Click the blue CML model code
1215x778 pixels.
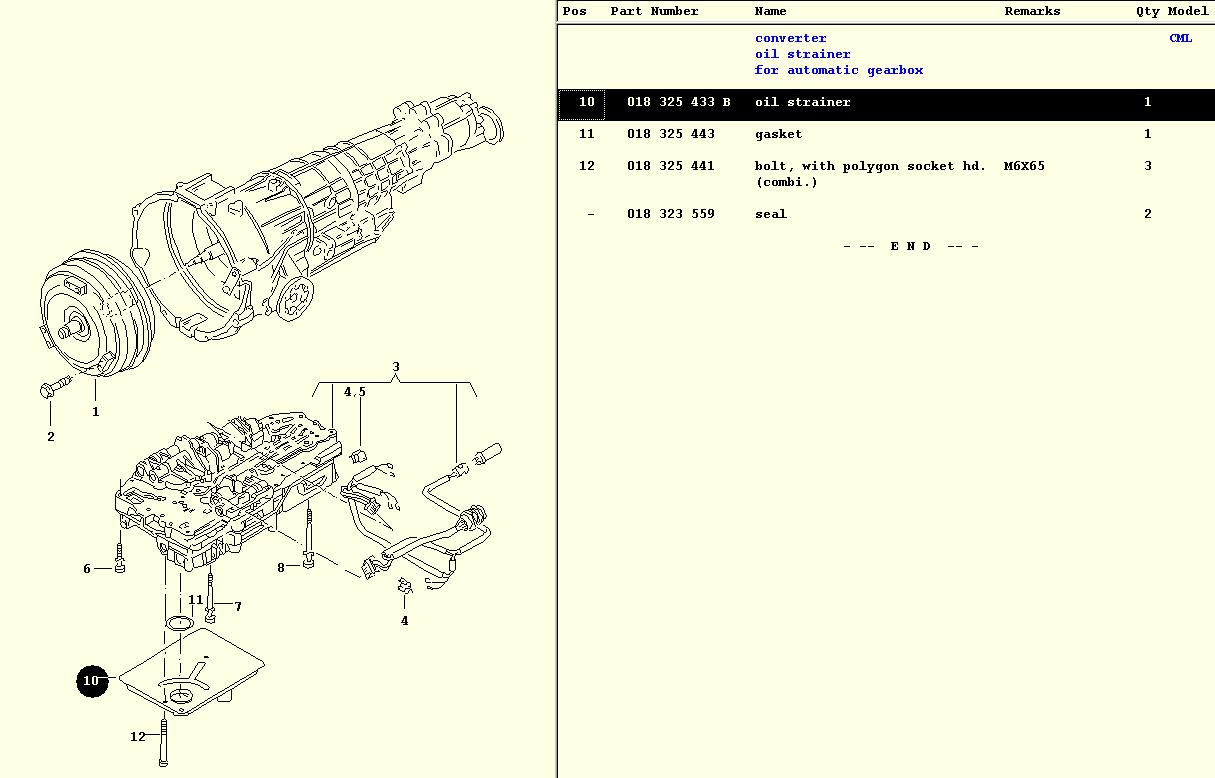tap(1181, 38)
